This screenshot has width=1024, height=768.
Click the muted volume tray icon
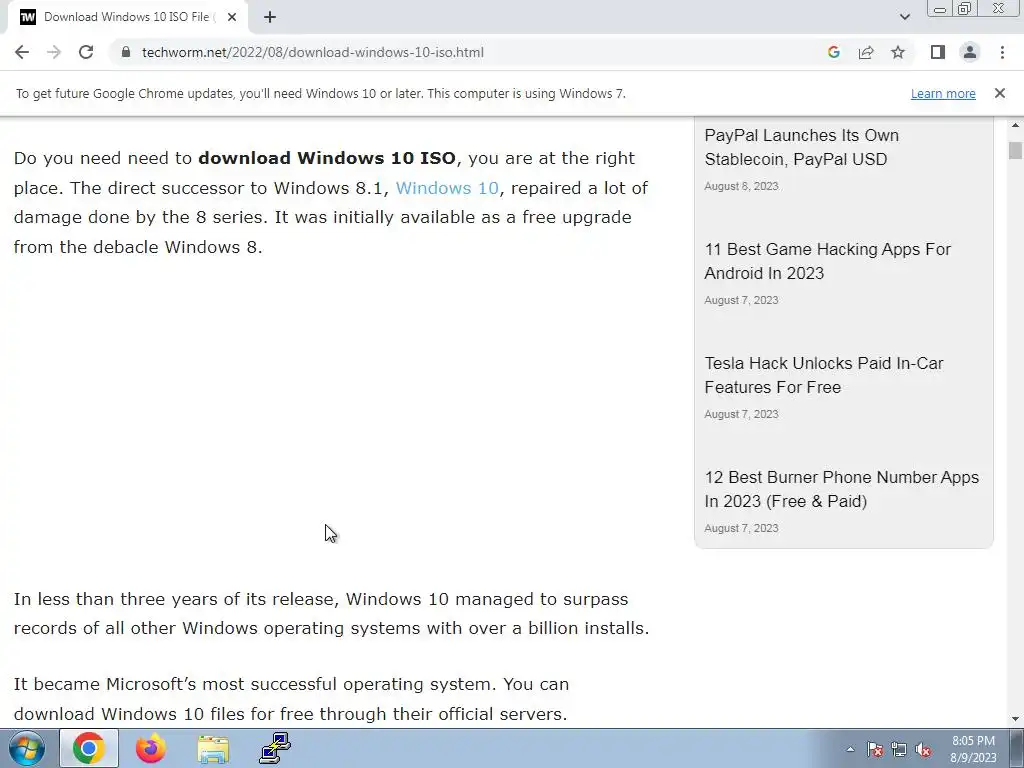click(x=923, y=749)
